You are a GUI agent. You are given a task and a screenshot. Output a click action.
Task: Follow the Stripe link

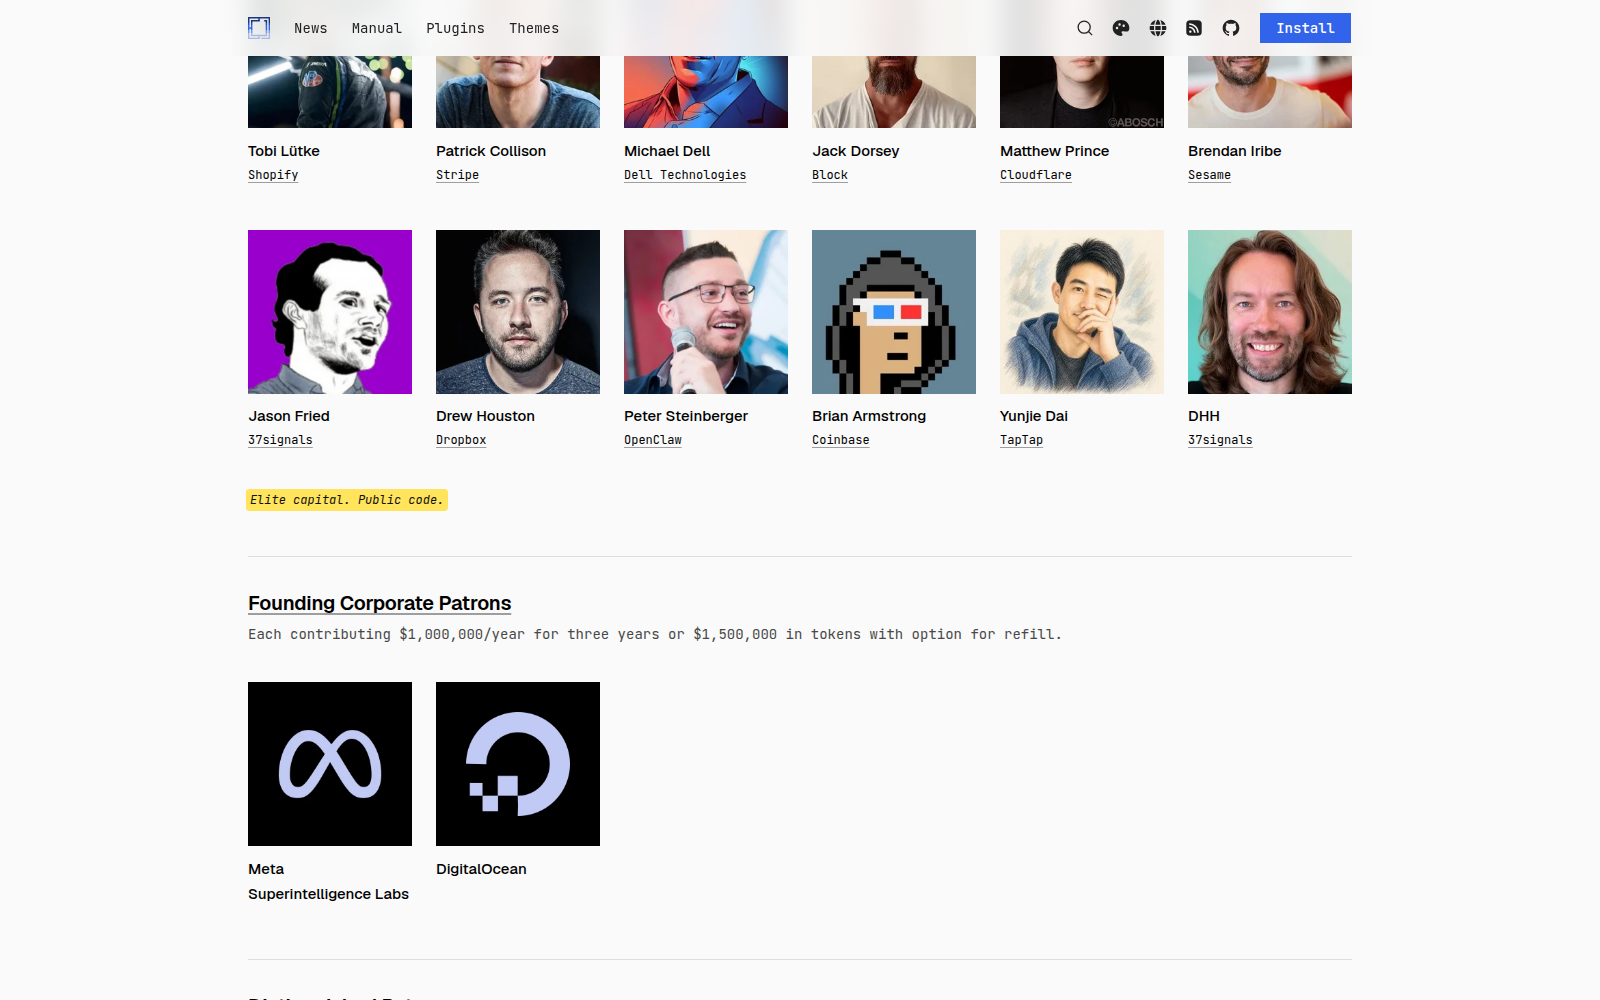click(457, 175)
